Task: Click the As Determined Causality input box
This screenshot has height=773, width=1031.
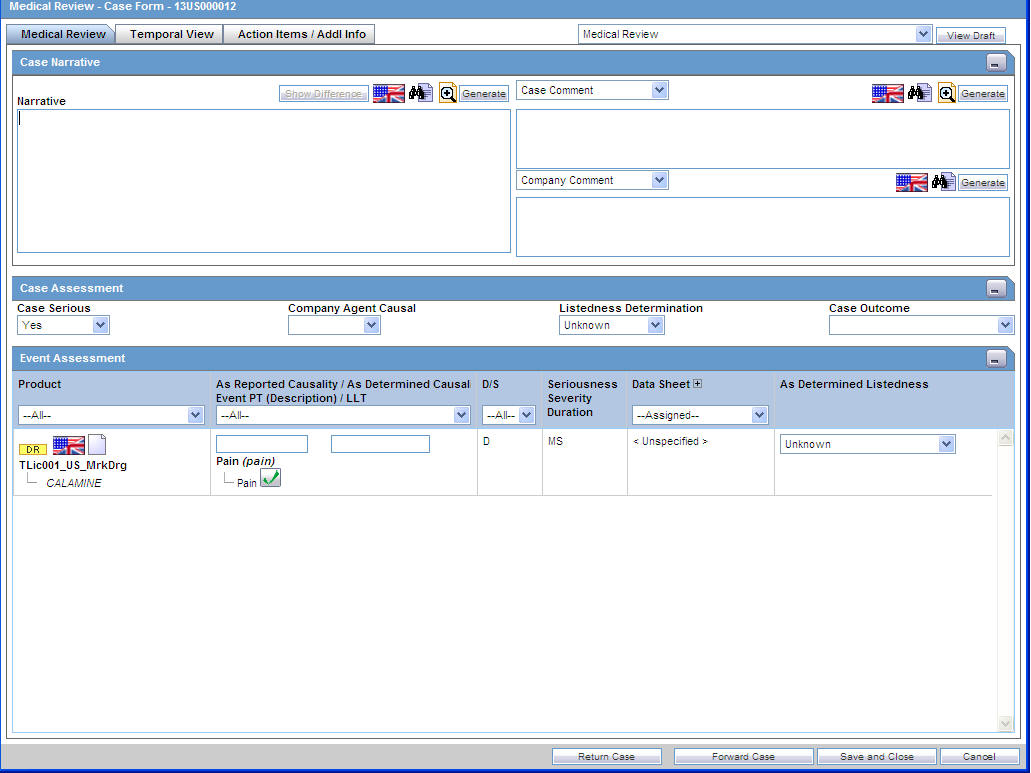Action: click(380, 444)
